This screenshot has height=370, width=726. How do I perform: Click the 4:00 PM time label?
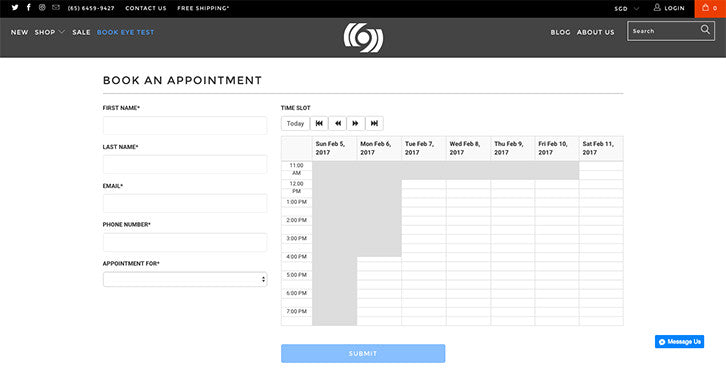[x=296, y=257]
